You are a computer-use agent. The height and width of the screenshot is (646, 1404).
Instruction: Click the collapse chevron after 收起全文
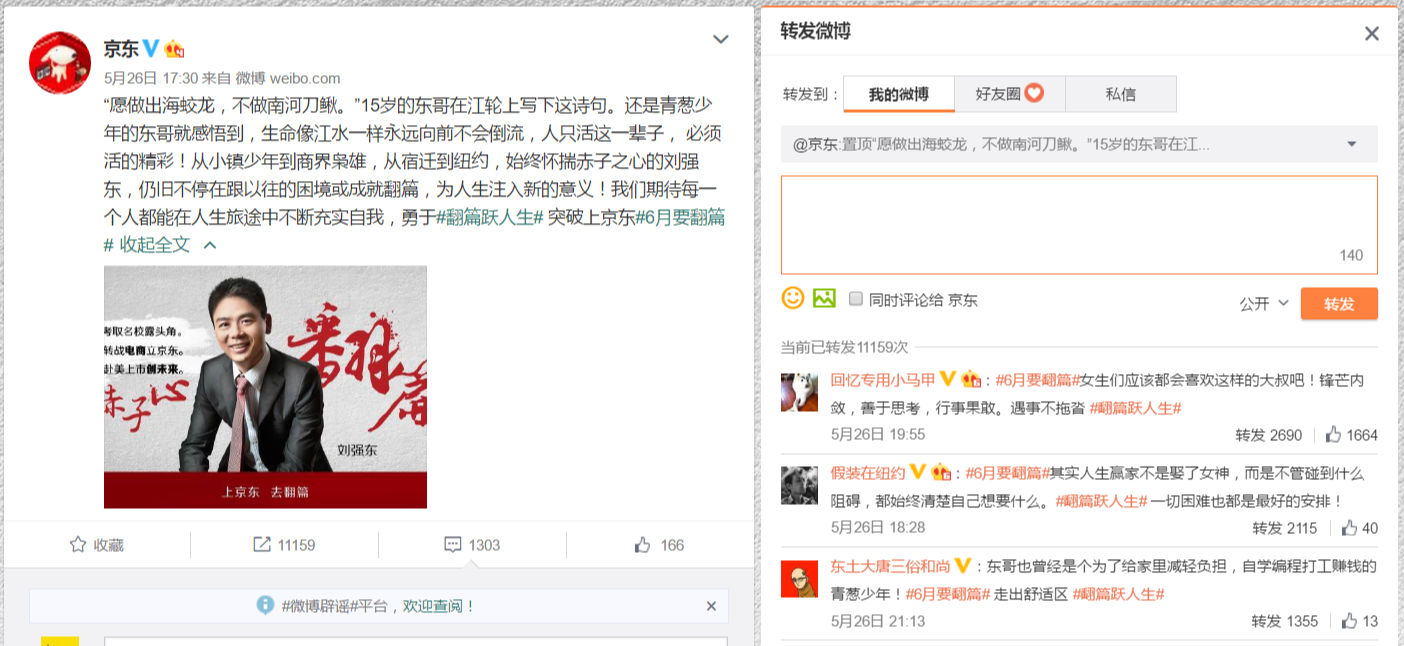210,245
